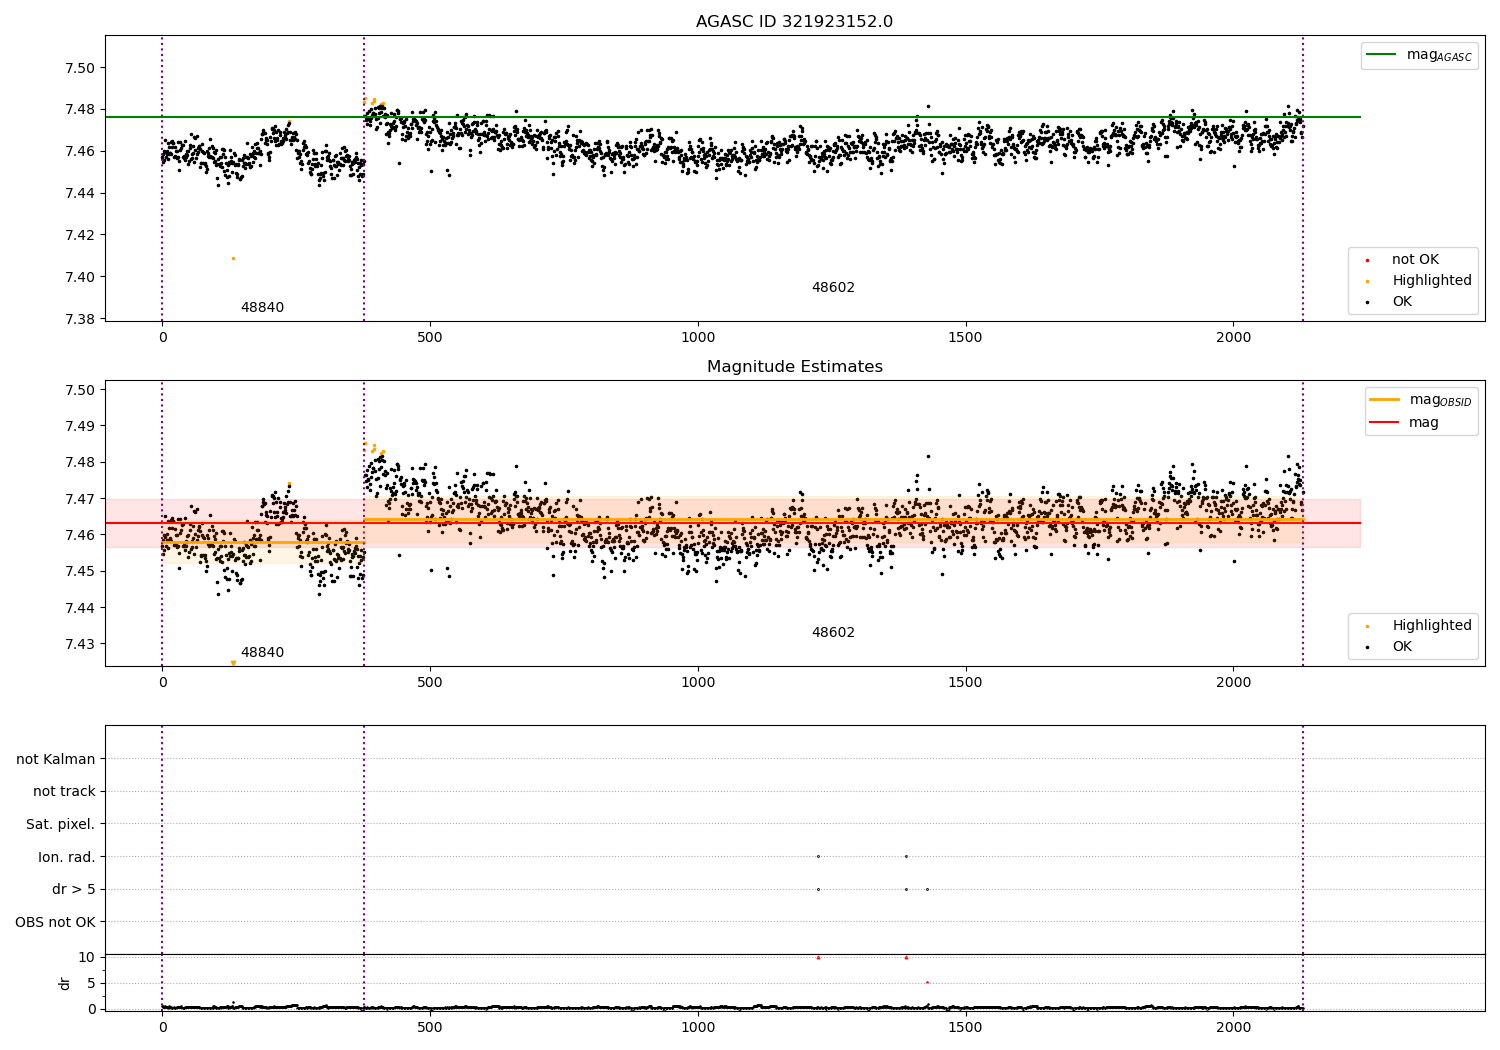Select 'Highlighted' in the top plot legend
This screenshot has width=1500, height=1050.
tap(1431, 281)
